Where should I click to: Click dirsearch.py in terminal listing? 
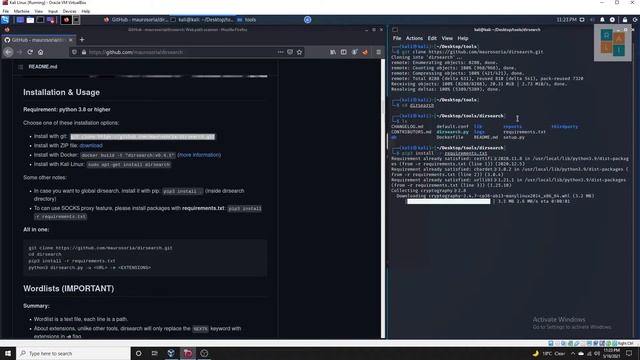coord(452,132)
